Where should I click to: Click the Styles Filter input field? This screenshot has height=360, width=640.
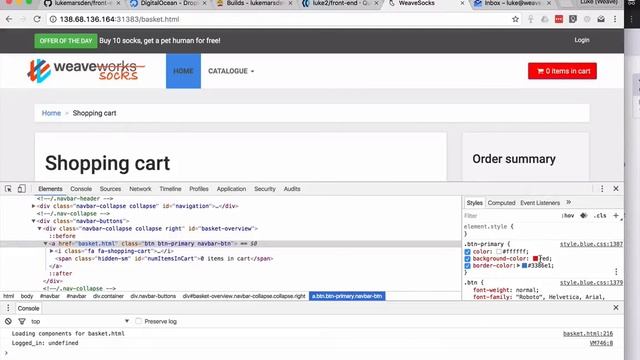510,216
